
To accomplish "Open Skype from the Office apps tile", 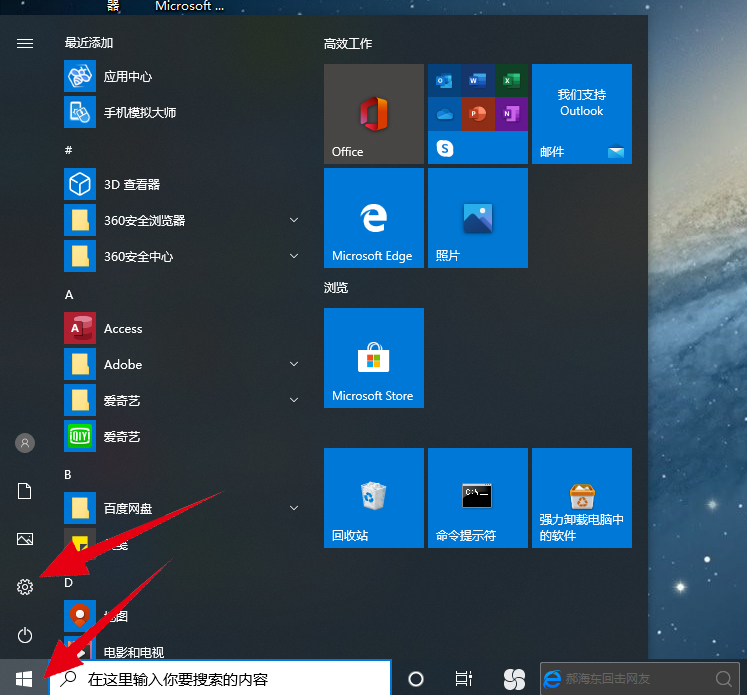I will pyautogui.click(x=444, y=148).
